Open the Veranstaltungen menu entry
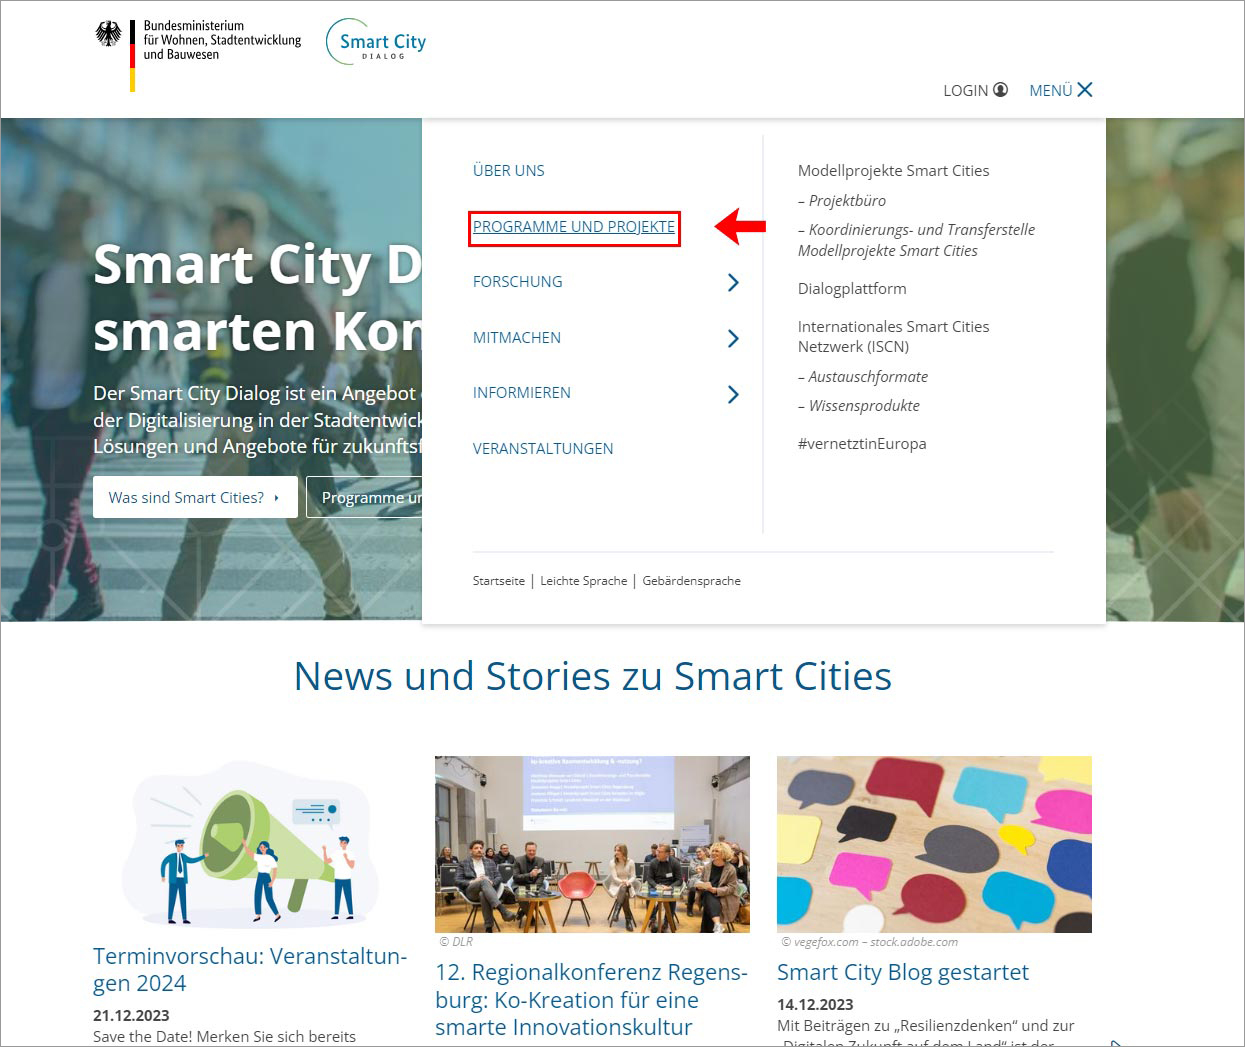Image resolution: width=1245 pixels, height=1047 pixels. click(543, 449)
